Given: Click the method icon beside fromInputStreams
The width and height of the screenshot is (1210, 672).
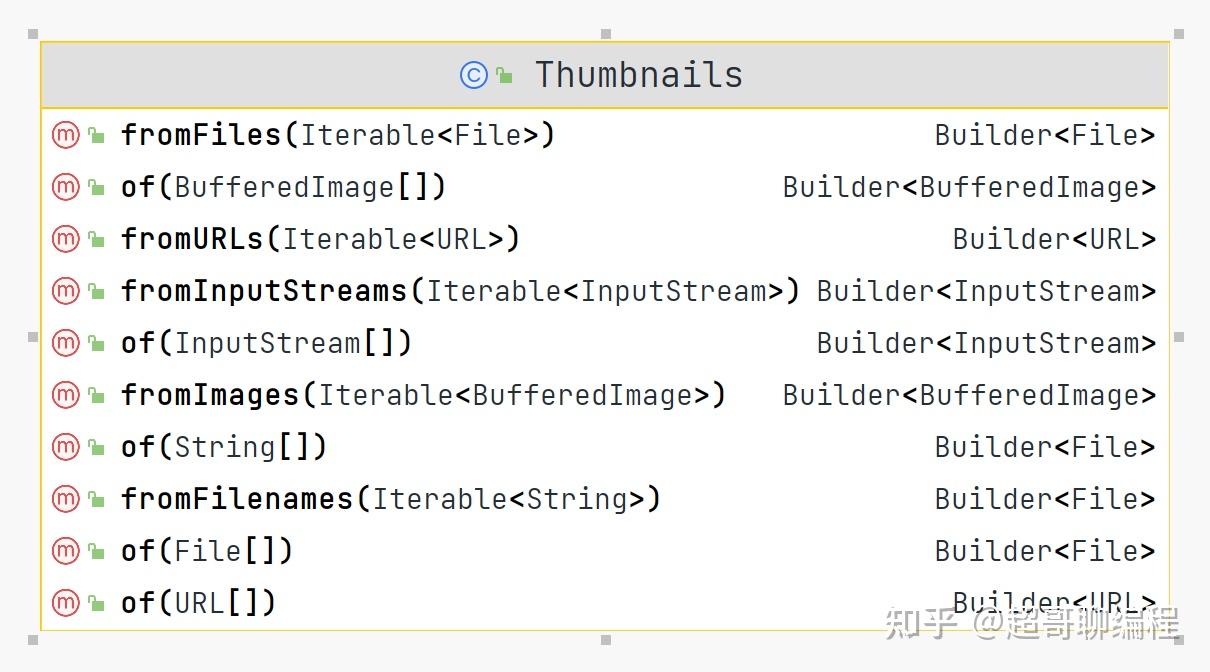Looking at the screenshot, I should pos(65,291).
